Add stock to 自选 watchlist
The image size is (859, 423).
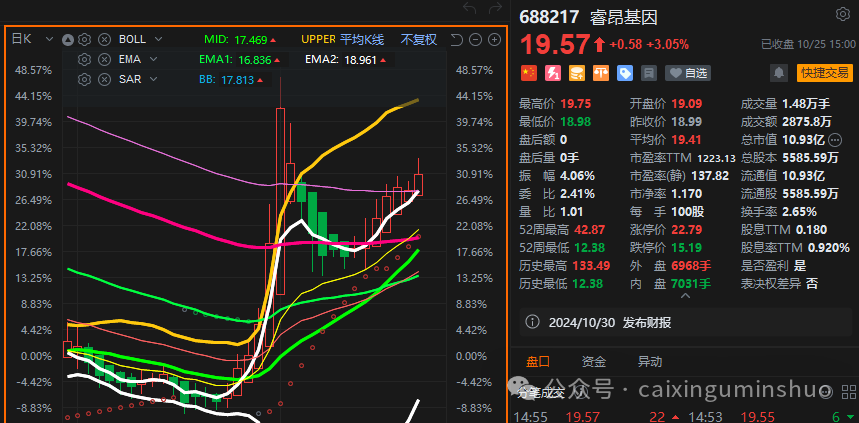click(688, 73)
